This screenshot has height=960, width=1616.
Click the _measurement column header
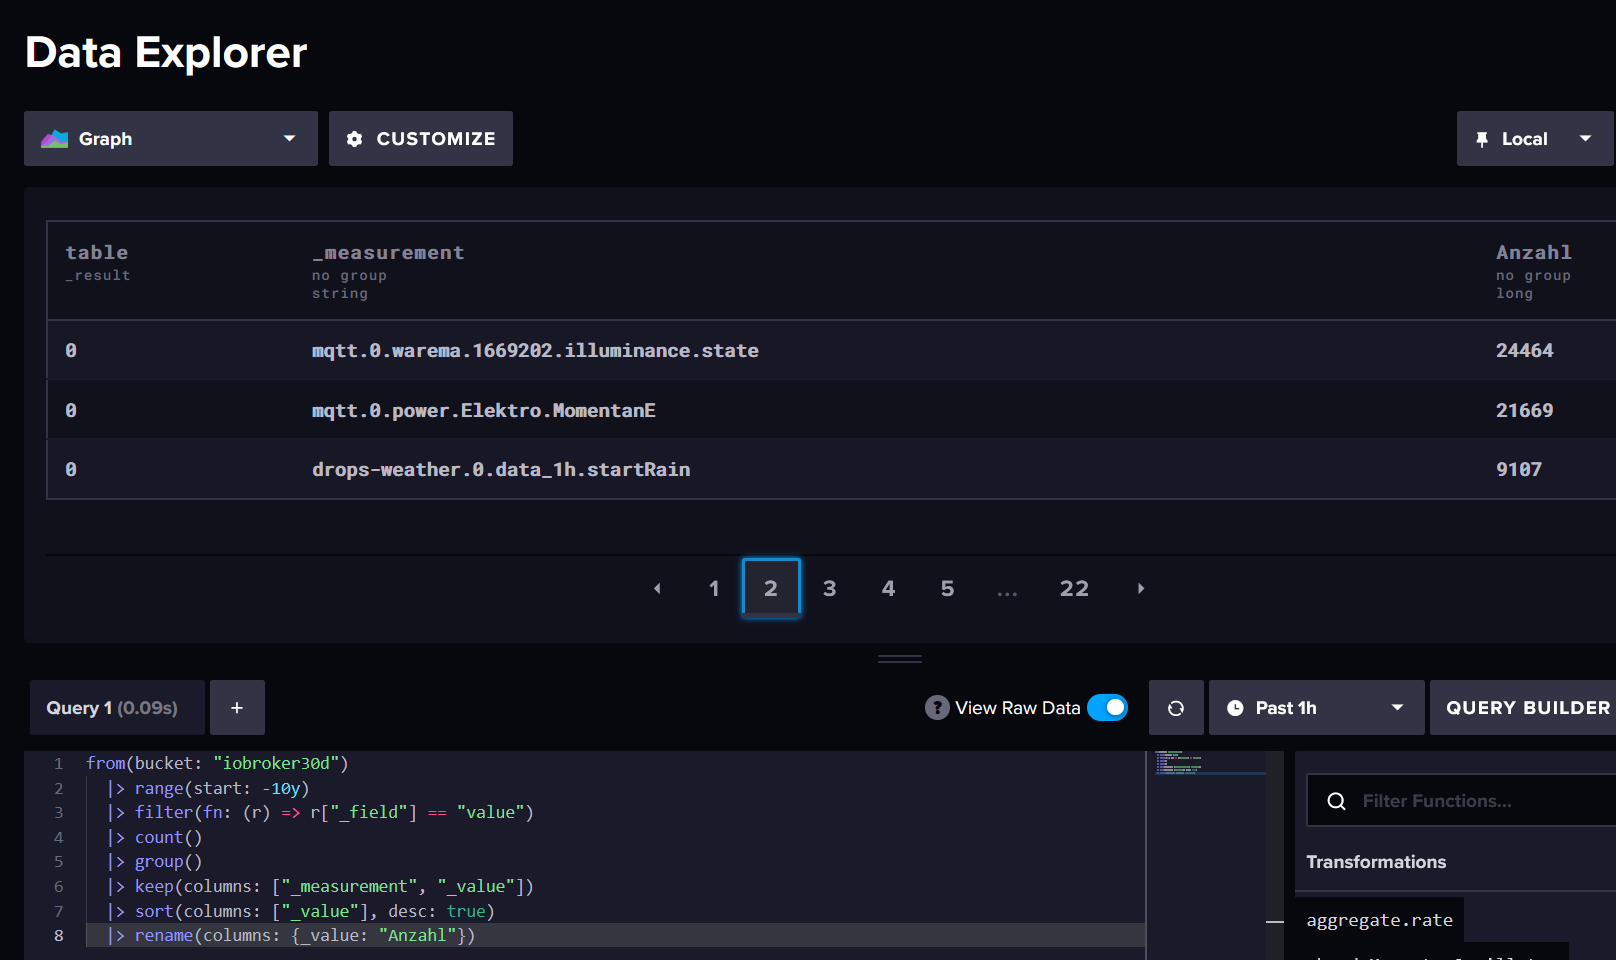(x=388, y=253)
